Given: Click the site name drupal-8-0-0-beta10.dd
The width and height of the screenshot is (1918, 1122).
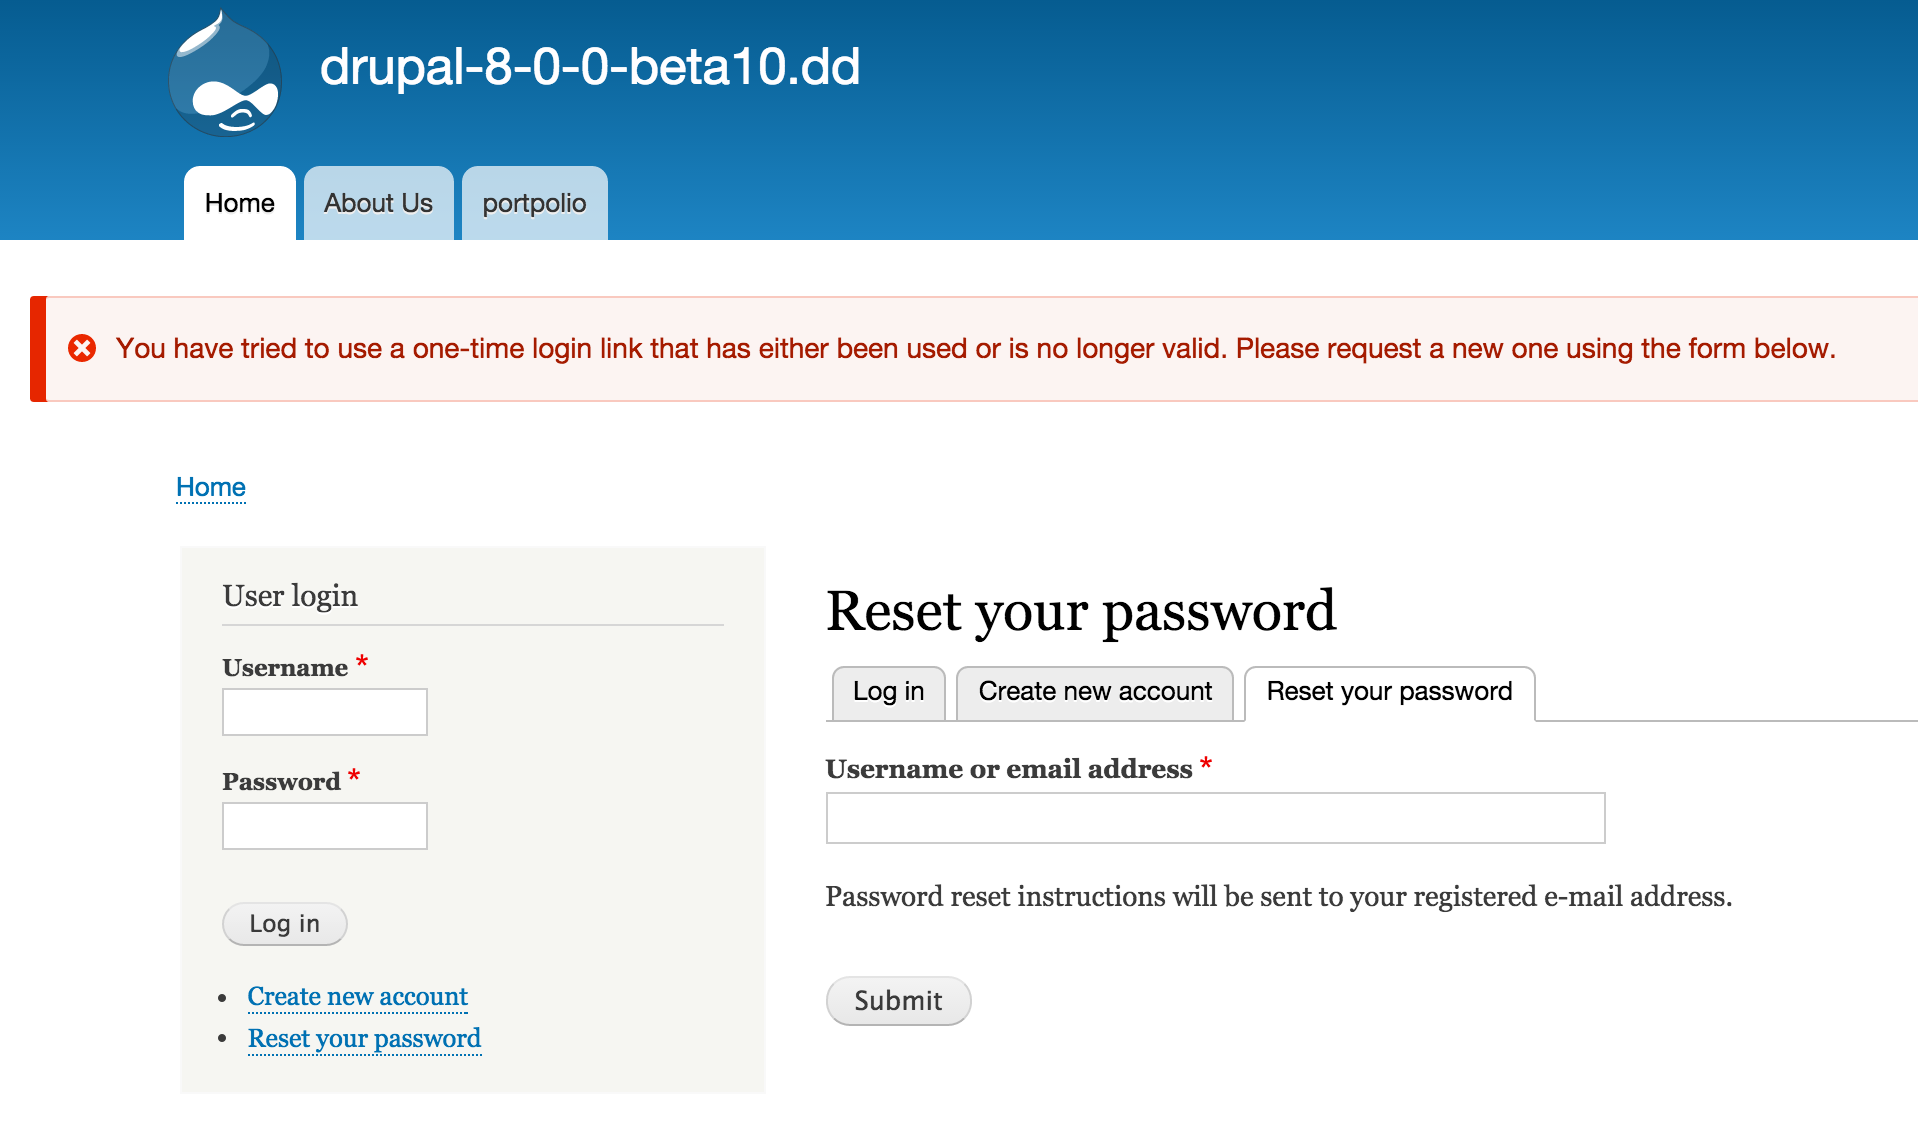Looking at the screenshot, I should point(590,68).
